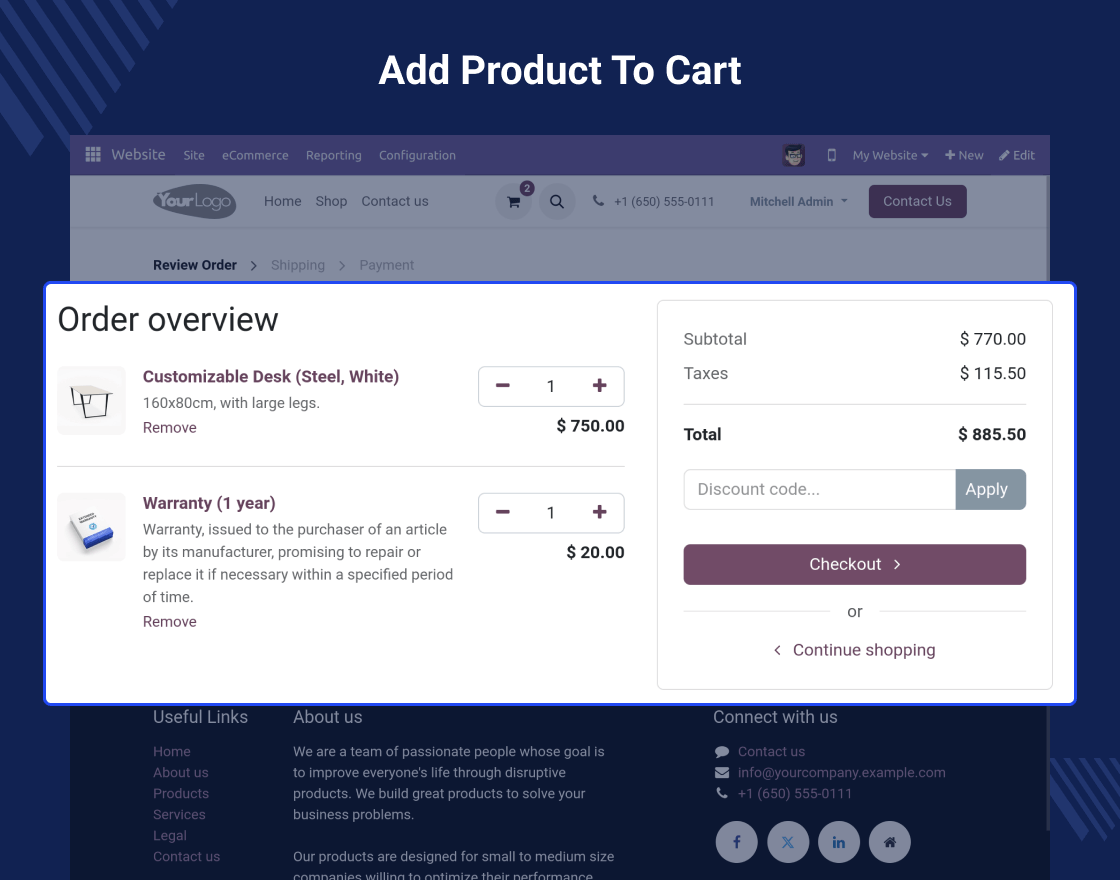Click the chat bubble icon in footer
The width and height of the screenshot is (1120, 880).
click(x=722, y=751)
